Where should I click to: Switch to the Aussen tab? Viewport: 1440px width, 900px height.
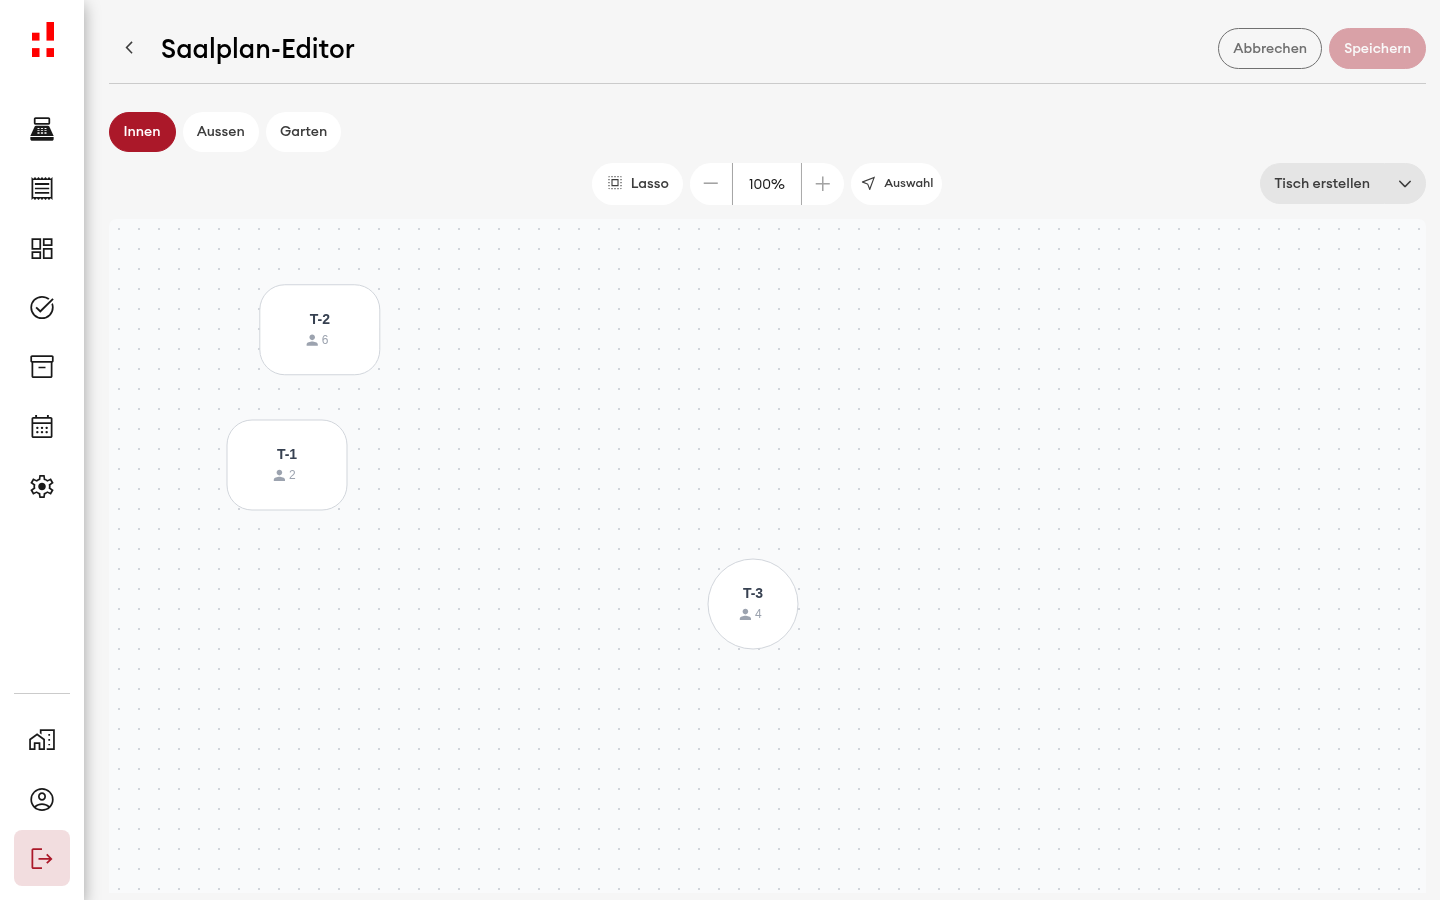221,132
